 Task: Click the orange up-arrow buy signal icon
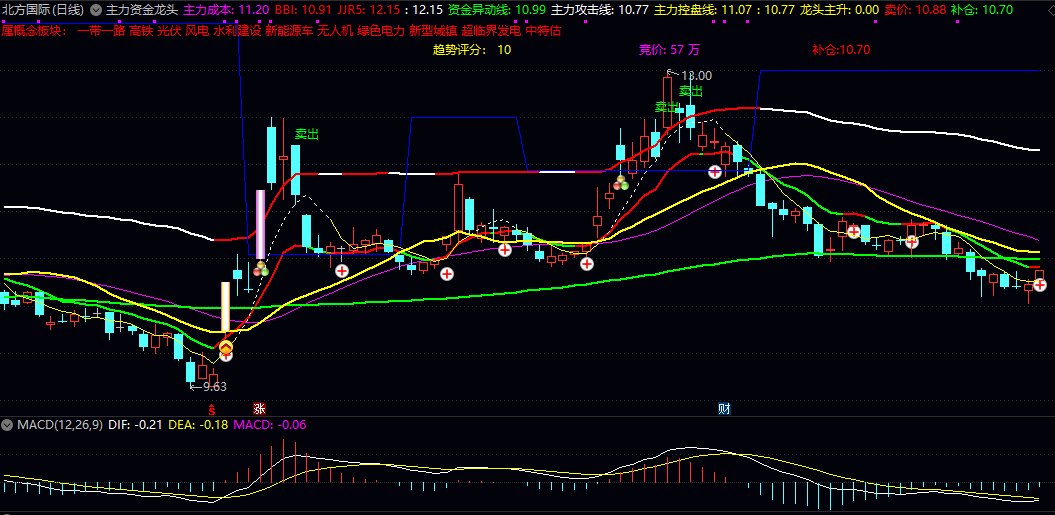click(226, 347)
